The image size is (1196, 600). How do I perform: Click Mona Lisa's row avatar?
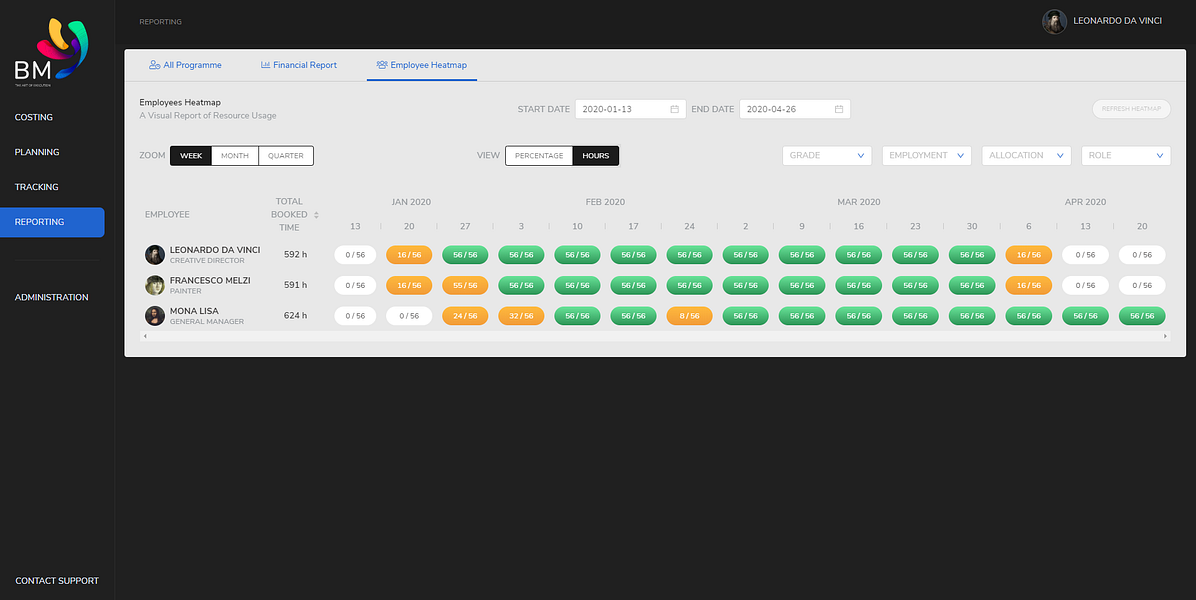[x=155, y=316]
